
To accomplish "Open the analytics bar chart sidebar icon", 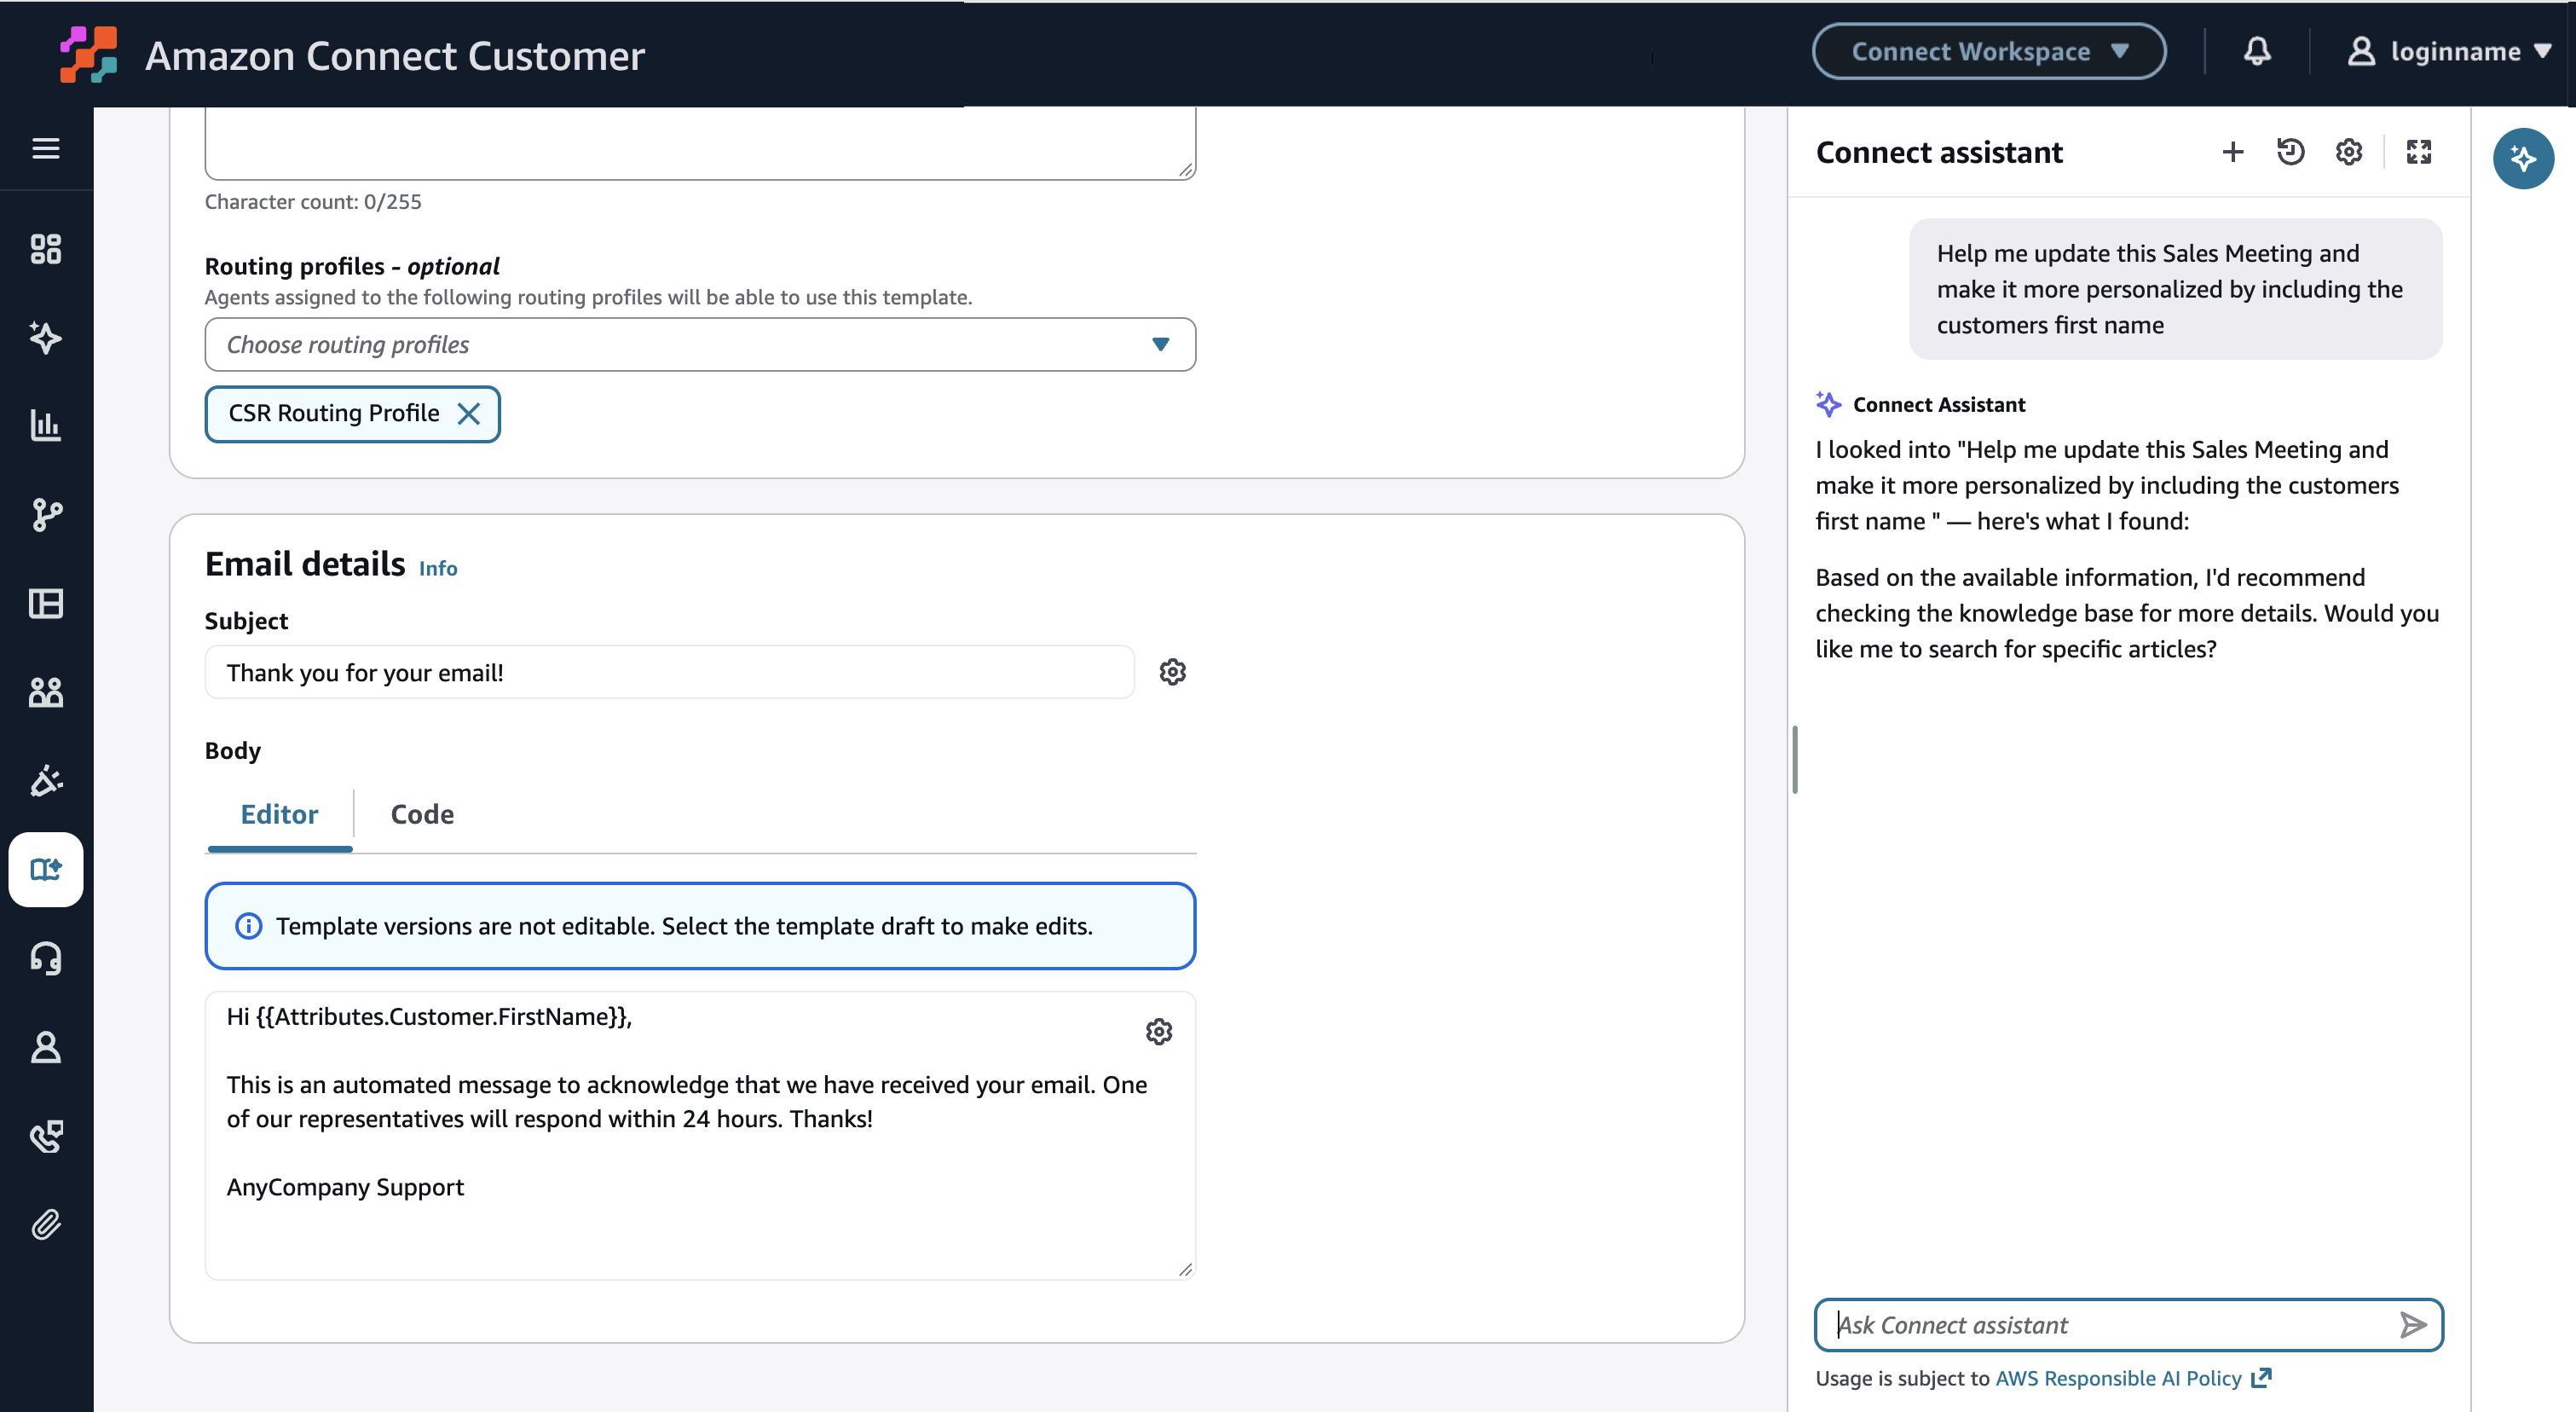I will point(46,426).
